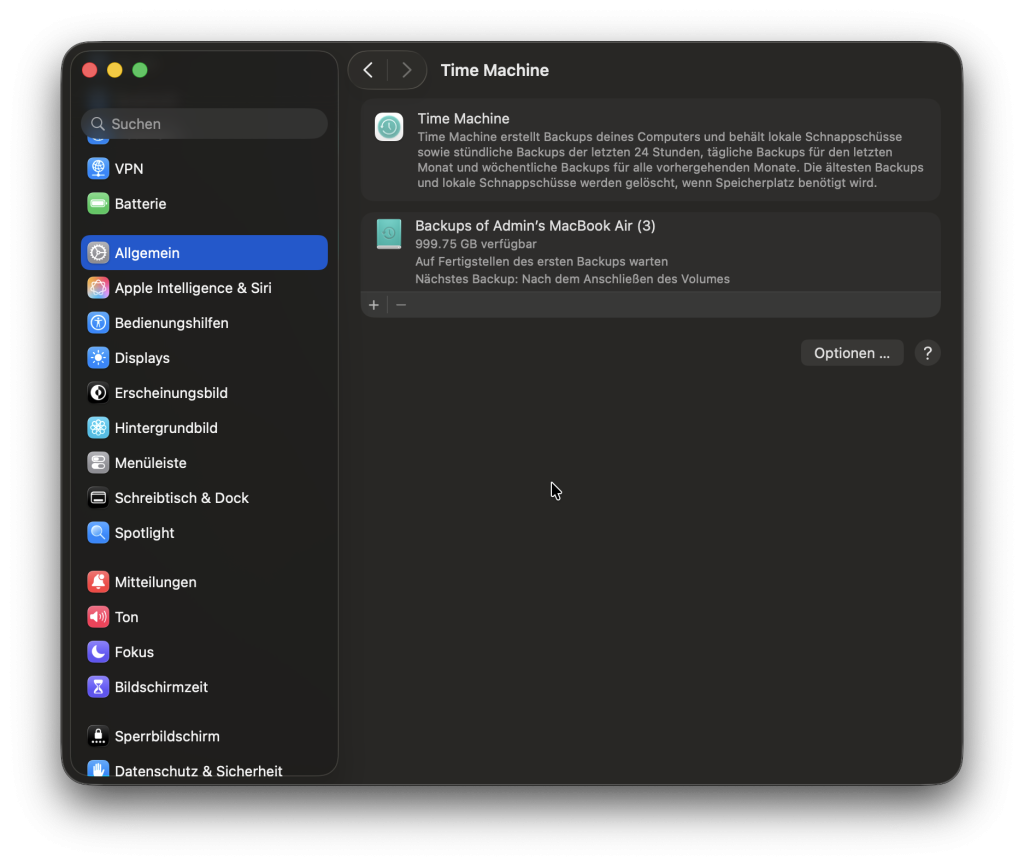Click the search magnifier in Suchen
Viewport: 1024px width, 866px height.
pyautogui.click(x=98, y=123)
